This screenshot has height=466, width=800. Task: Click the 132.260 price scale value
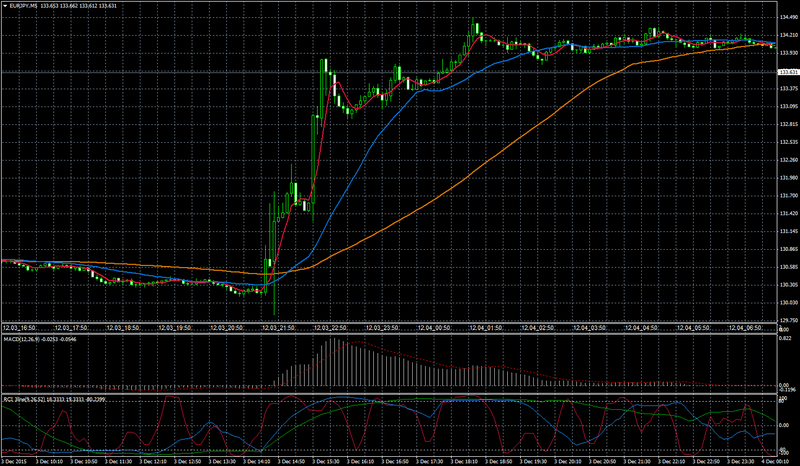pos(787,160)
